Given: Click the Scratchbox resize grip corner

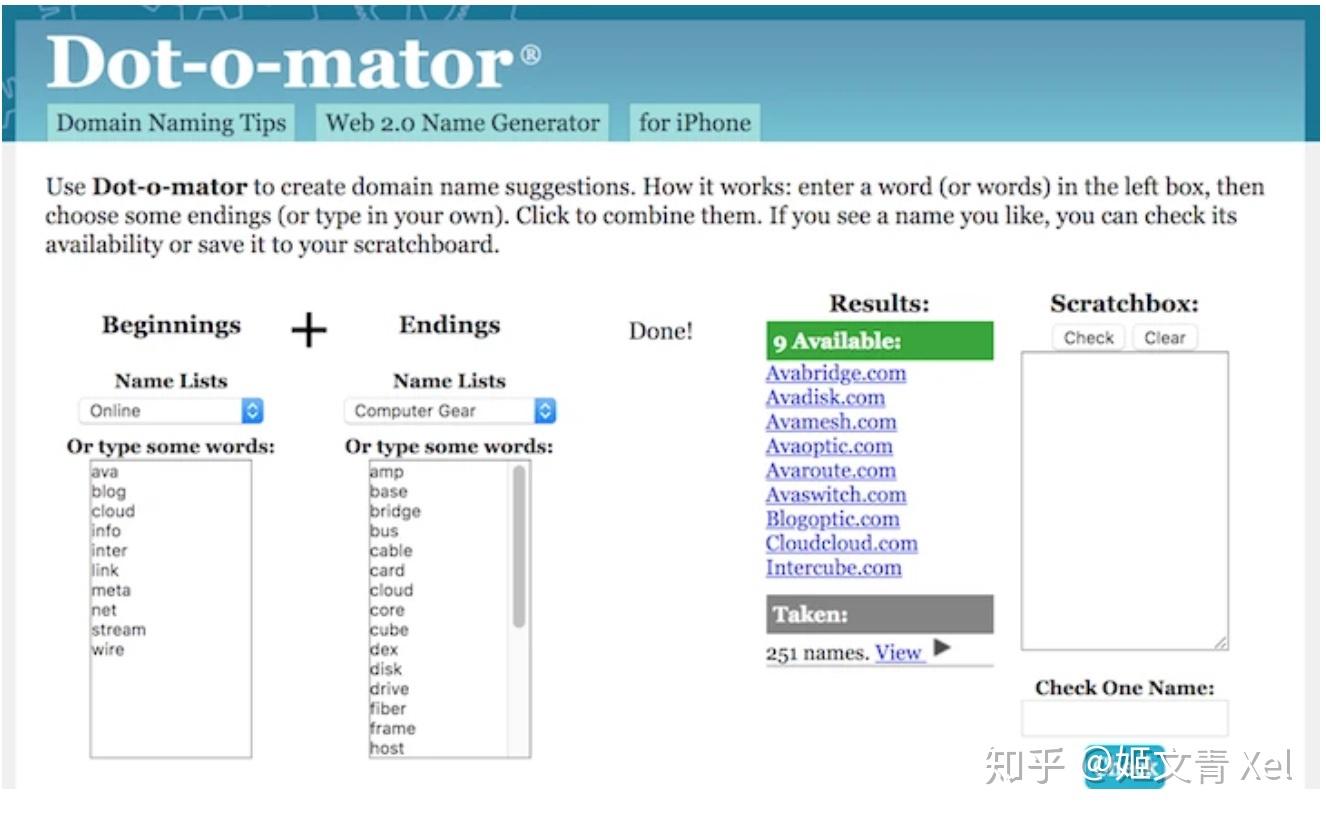Looking at the screenshot, I should click(x=1220, y=642).
